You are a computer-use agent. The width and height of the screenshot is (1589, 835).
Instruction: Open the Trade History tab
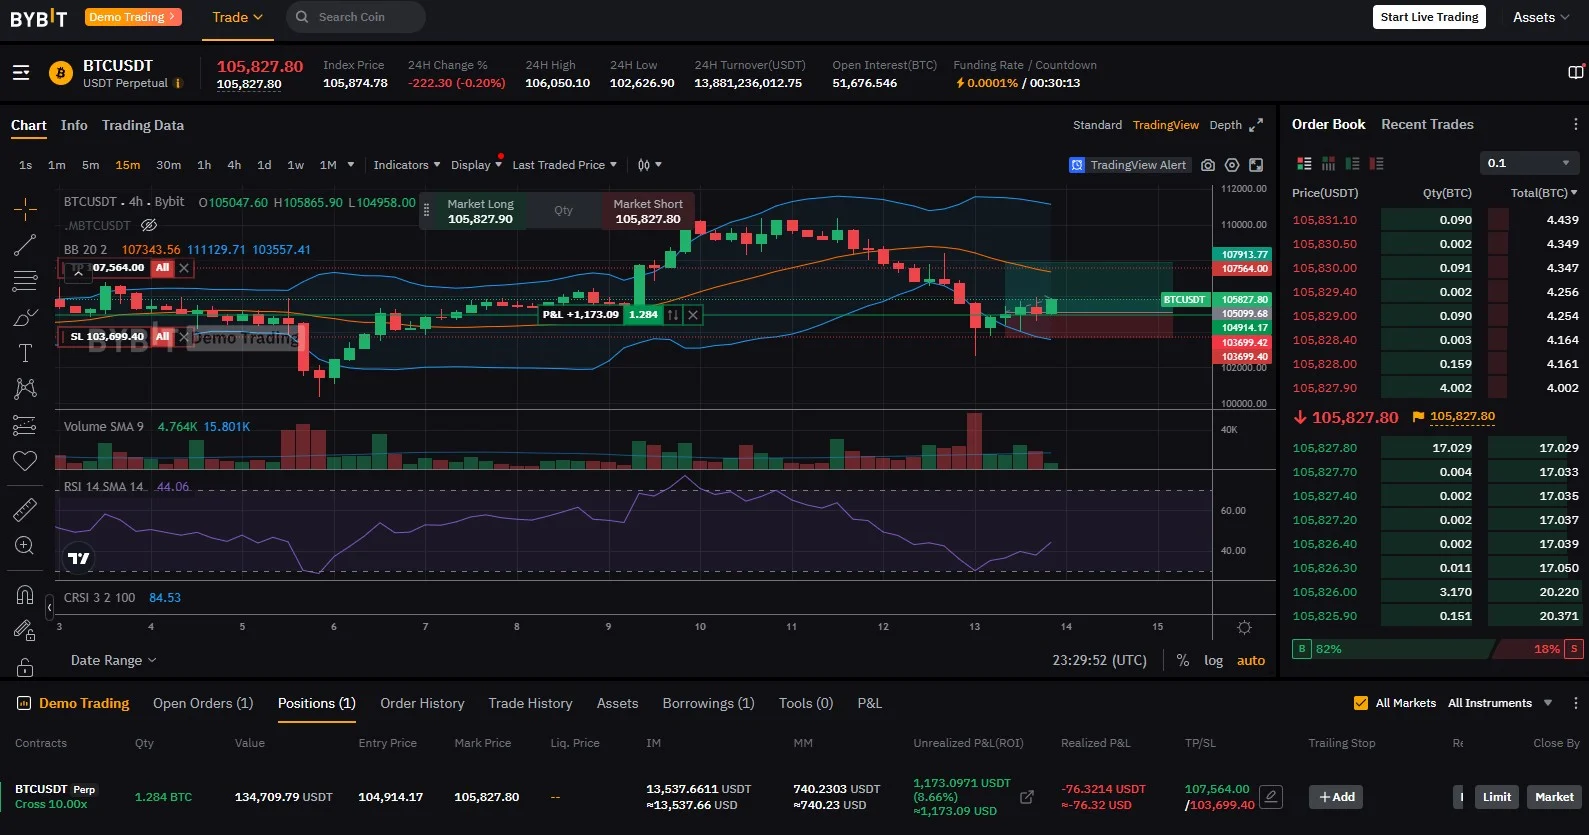tap(530, 703)
